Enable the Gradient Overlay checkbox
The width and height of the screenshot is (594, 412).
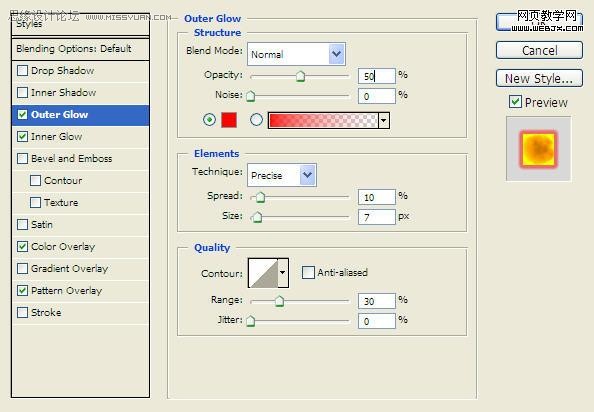coord(22,268)
